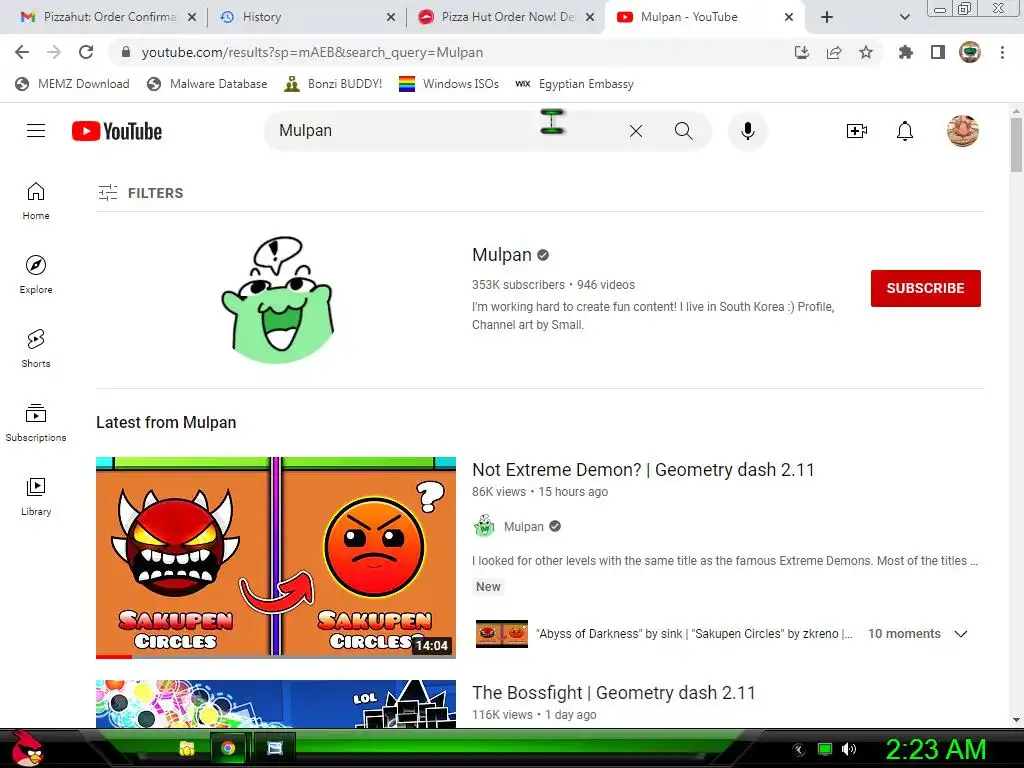Click the install/download icon in address bar

801,52
